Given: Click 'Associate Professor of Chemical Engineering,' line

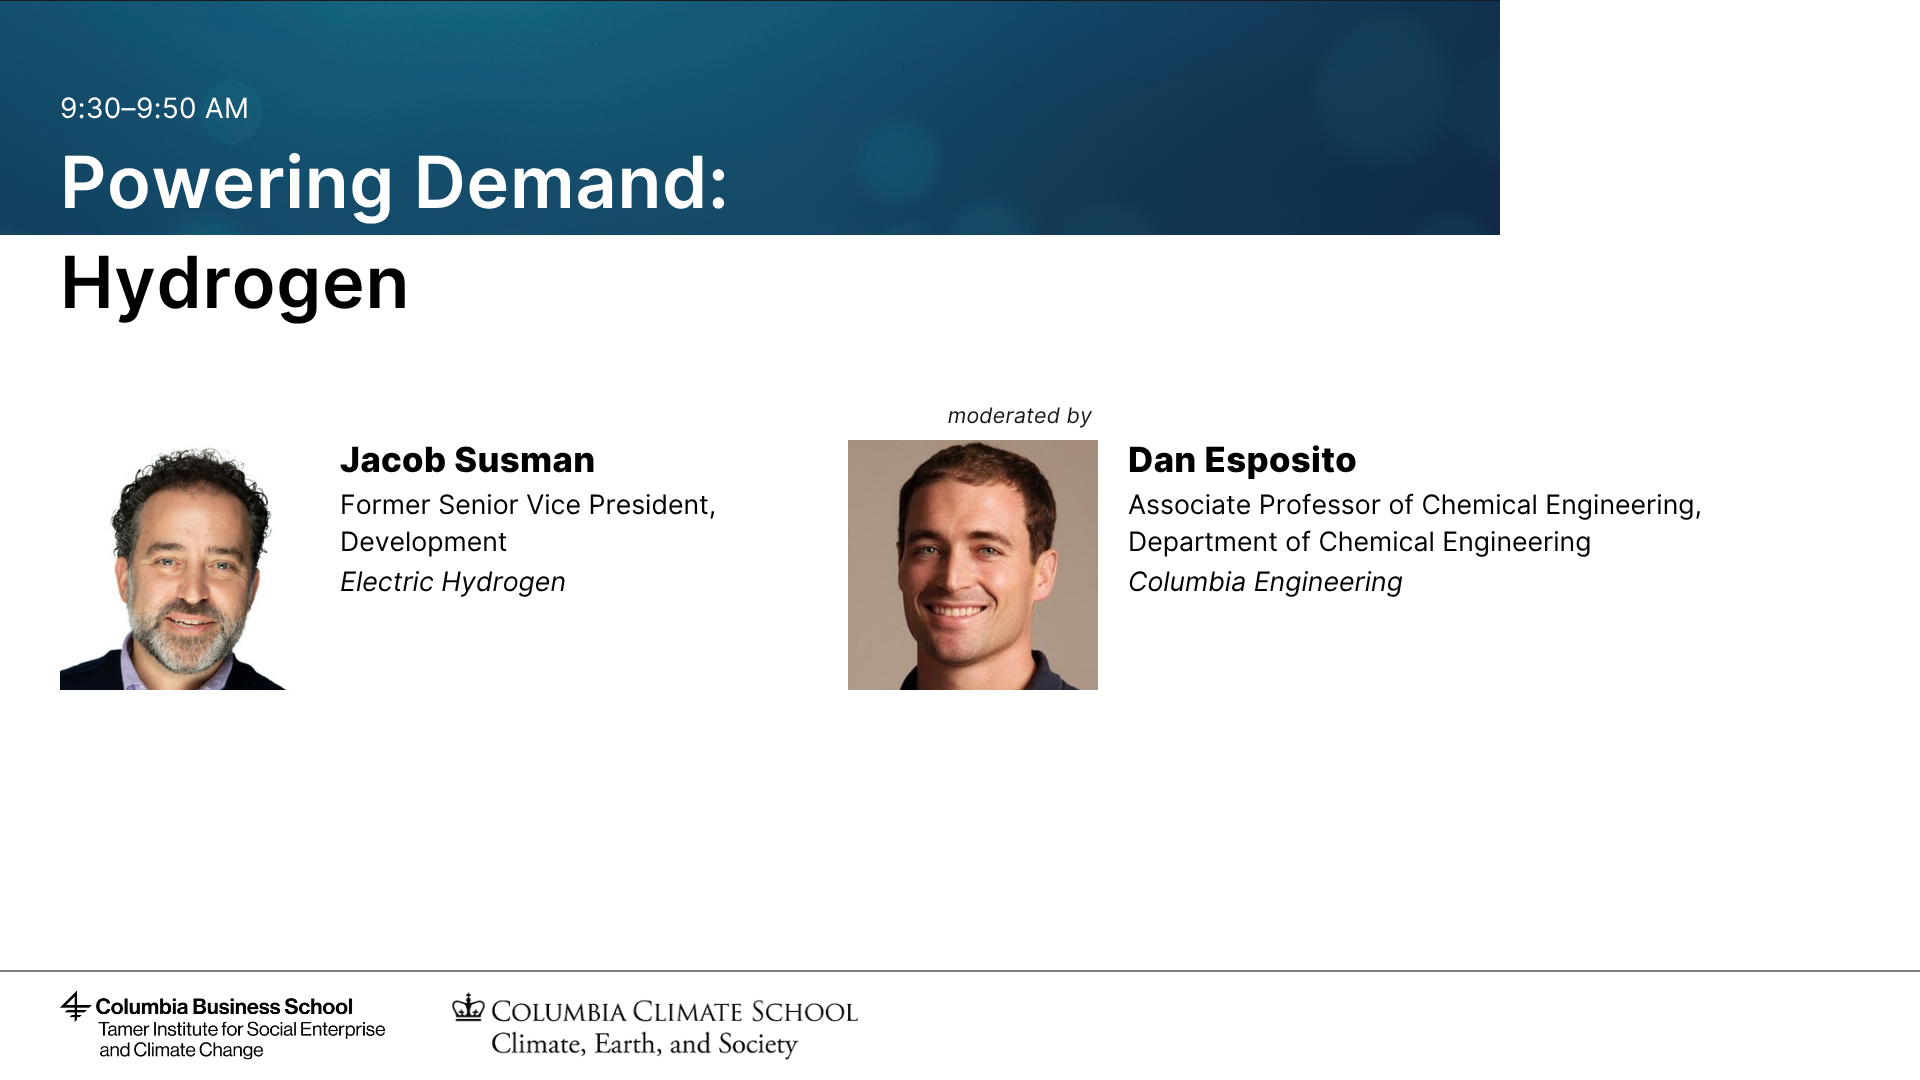Looking at the screenshot, I should tap(1415, 505).
